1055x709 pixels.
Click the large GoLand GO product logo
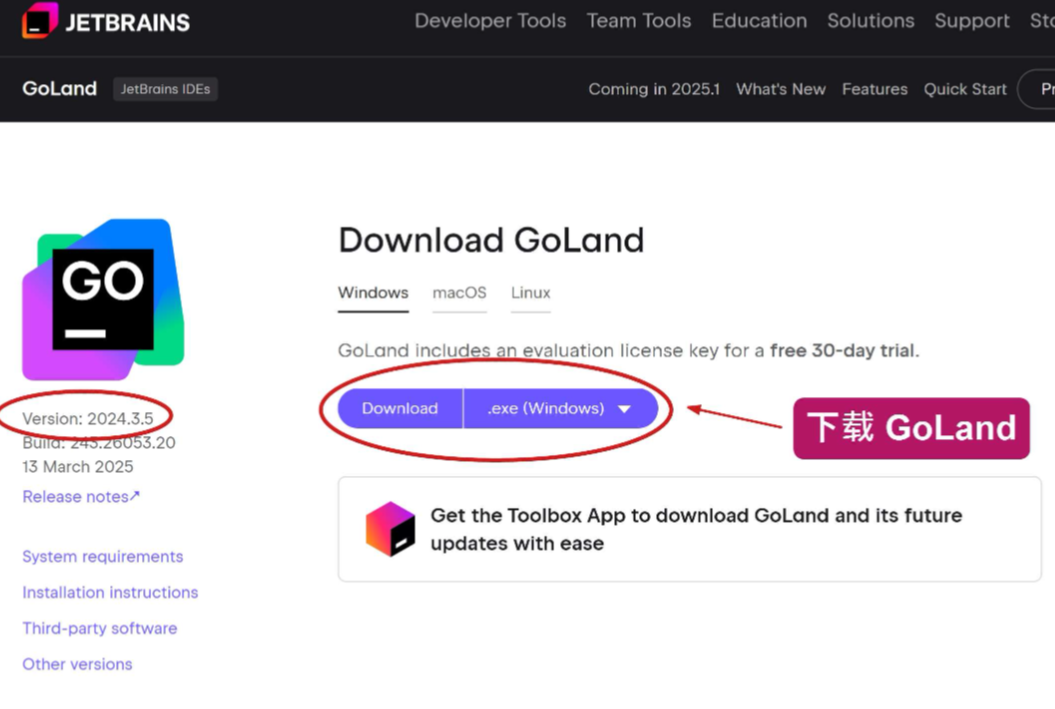click(103, 299)
